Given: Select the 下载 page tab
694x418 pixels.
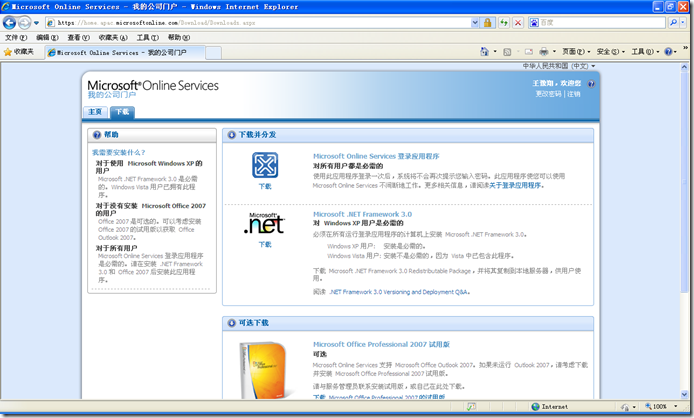Looking at the screenshot, I should pos(122,112).
